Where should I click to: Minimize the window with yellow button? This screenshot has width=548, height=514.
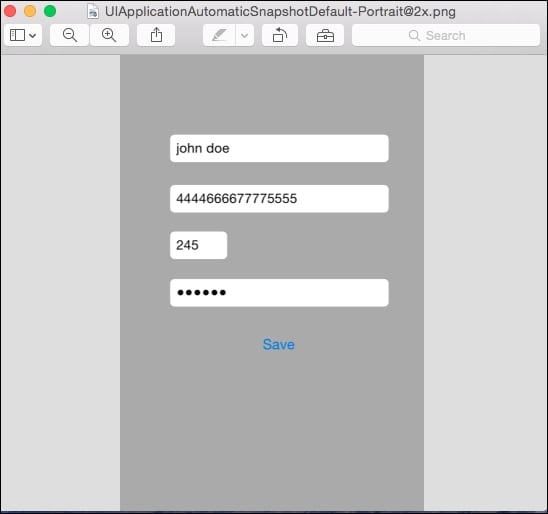pyautogui.click(x=30, y=11)
